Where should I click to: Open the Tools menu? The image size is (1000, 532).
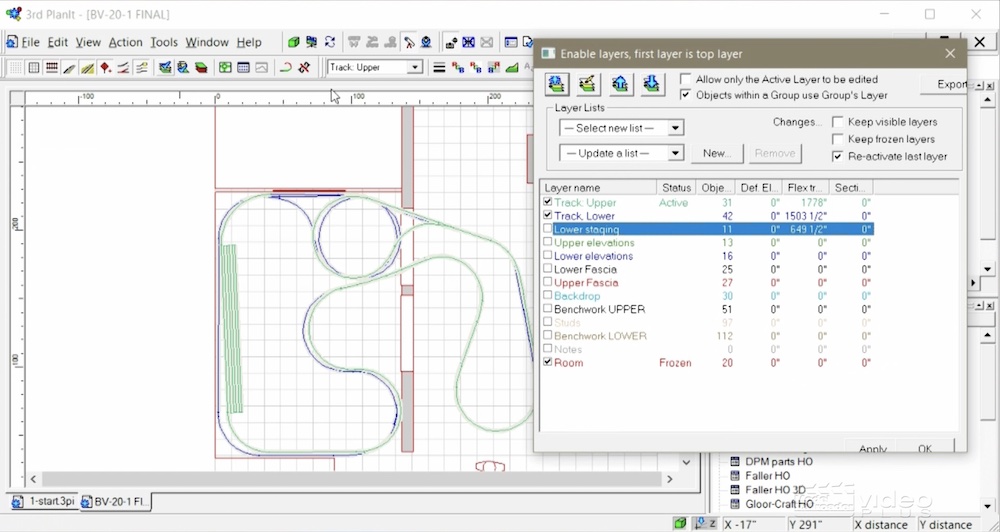coord(164,42)
